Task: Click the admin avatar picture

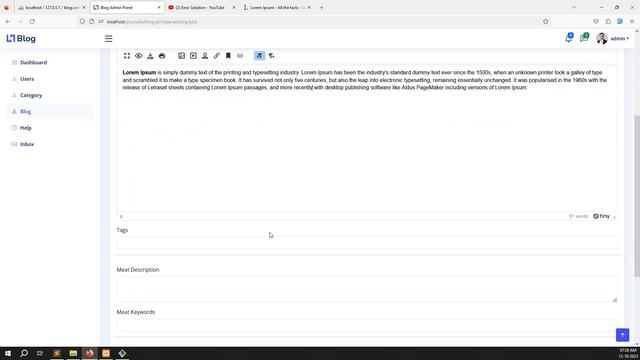Action: click(x=602, y=38)
